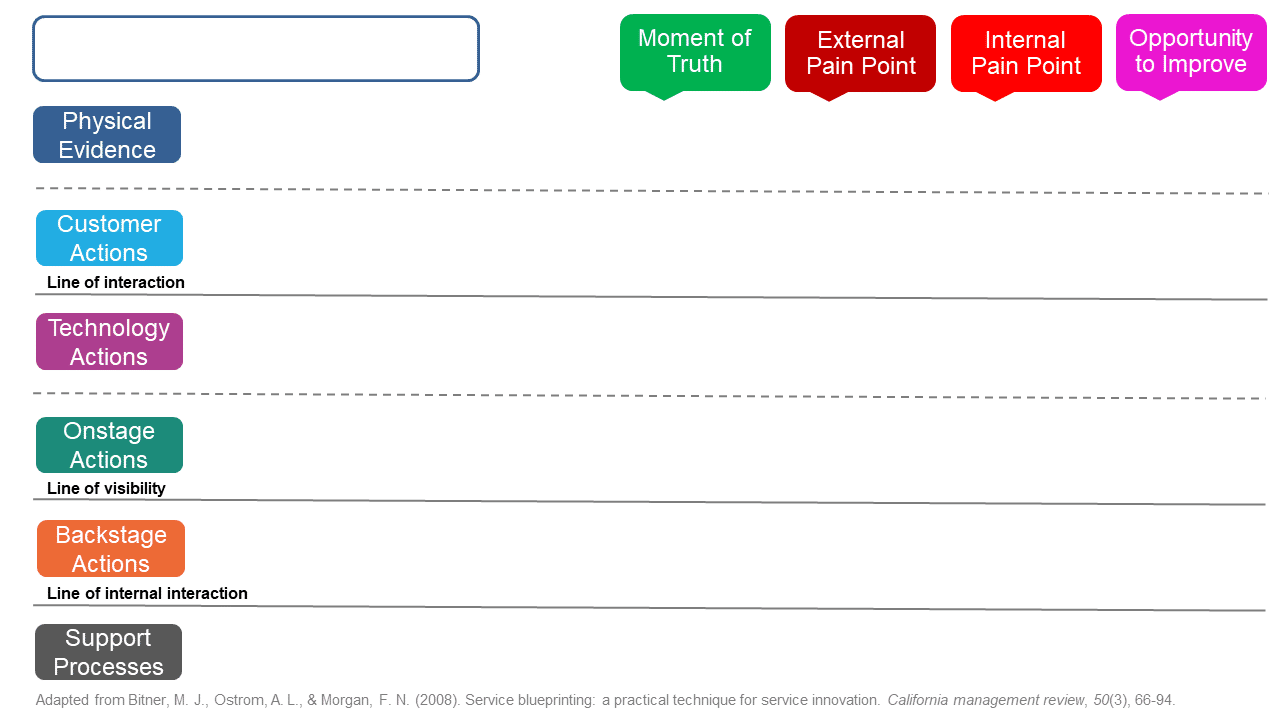This screenshot has height=720, width=1280.
Task: Click the Physical Evidence label box
Action: [x=107, y=135]
